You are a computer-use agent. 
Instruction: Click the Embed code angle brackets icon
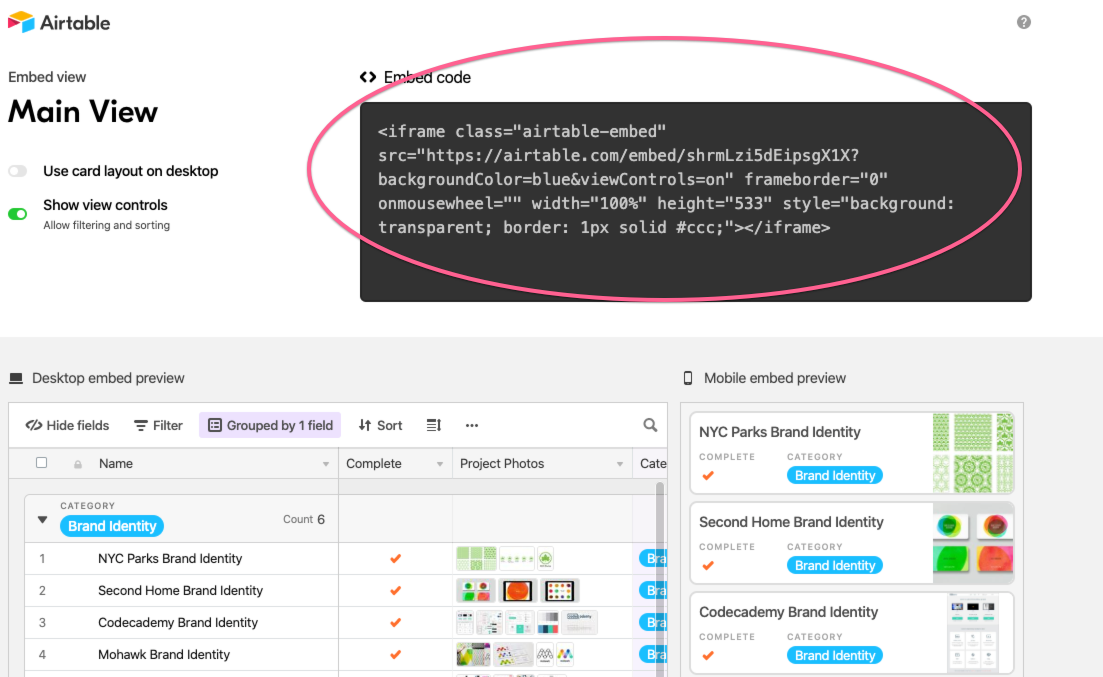[367, 76]
